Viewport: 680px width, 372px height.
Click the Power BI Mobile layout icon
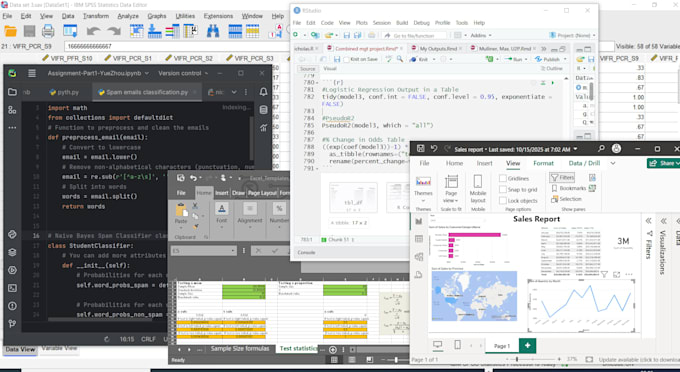pyautogui.click(x=478, y=181)
